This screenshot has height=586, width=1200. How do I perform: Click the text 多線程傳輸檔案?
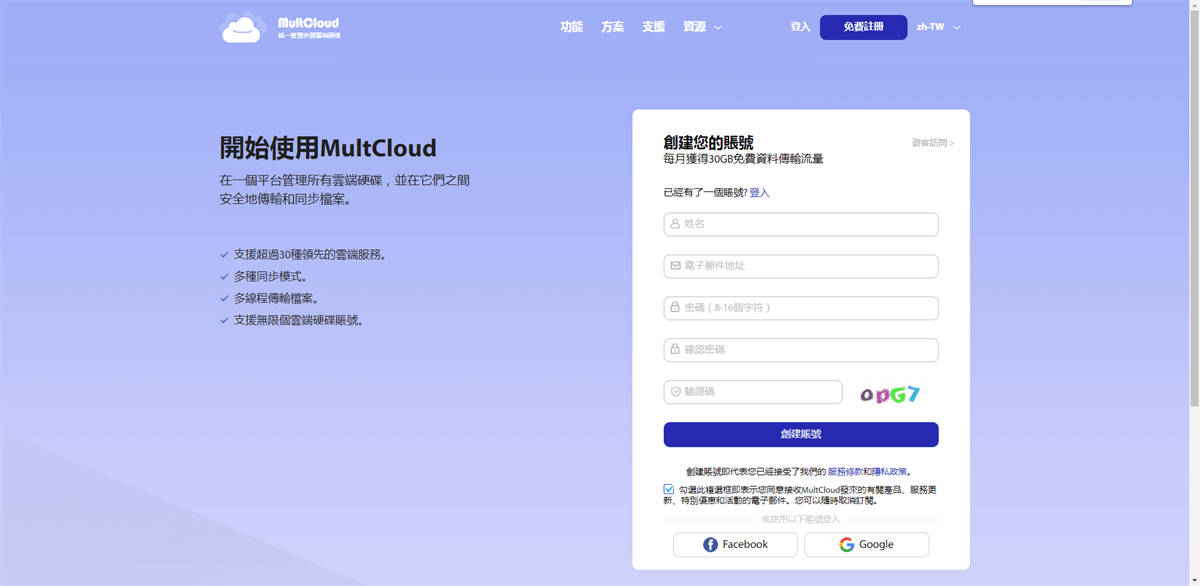pyautogui.click(x=278, y=299)
